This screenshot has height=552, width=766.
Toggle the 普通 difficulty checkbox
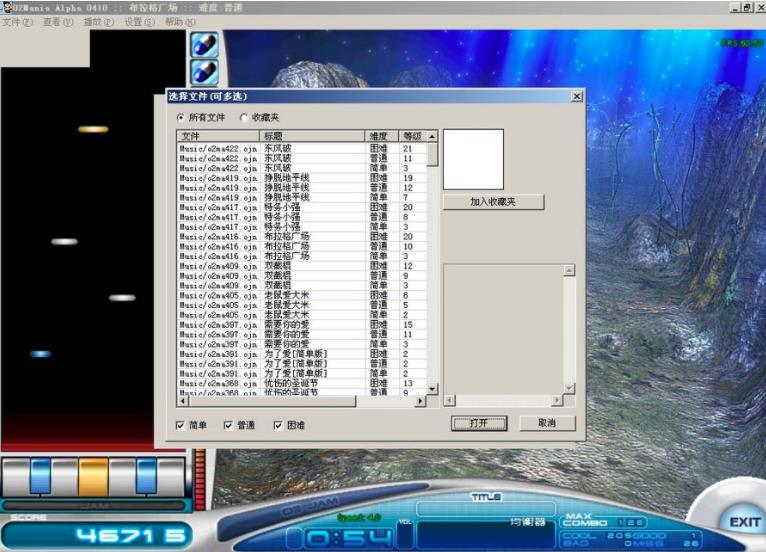(228, 425)
